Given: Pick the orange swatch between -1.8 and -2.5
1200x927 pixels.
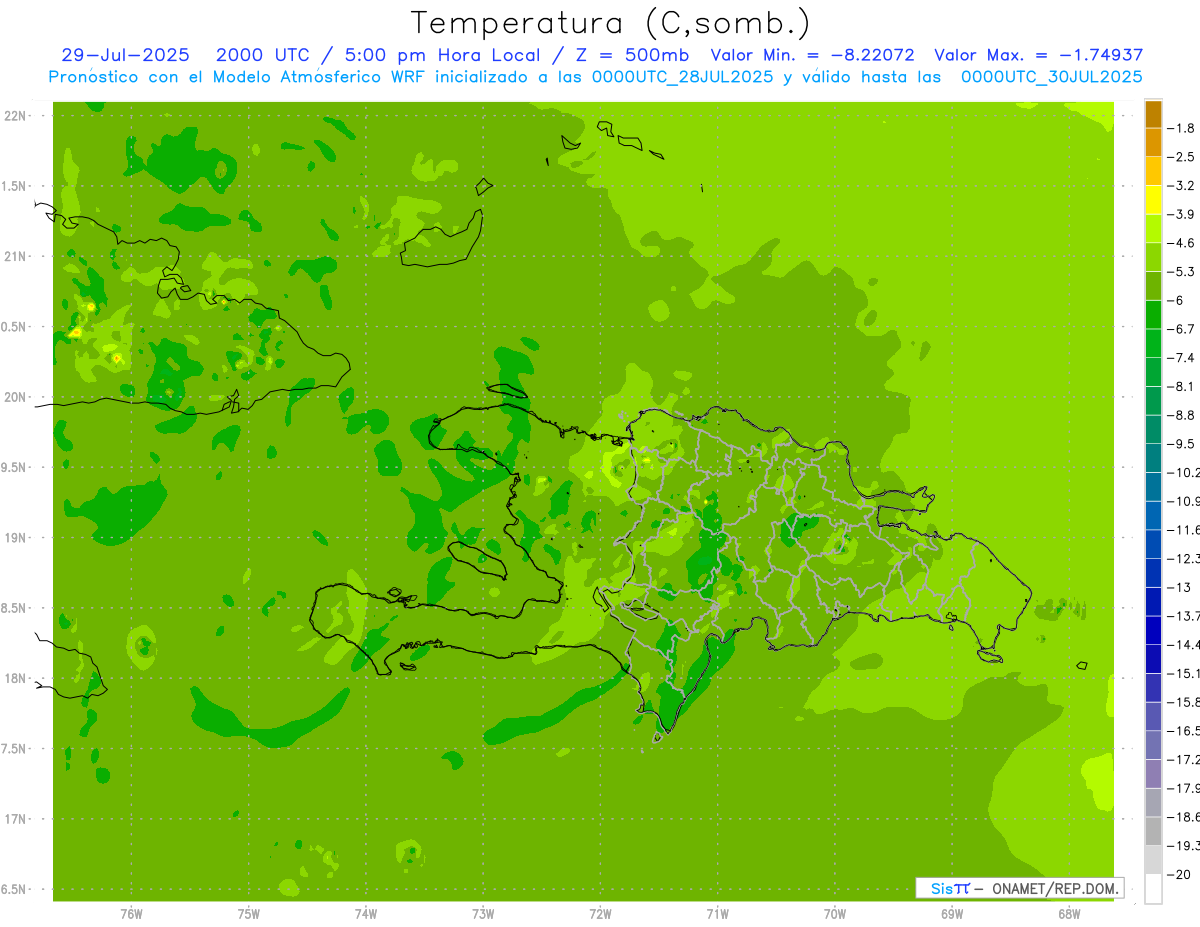Looking at the screenshot, I should pos(1153,142).
